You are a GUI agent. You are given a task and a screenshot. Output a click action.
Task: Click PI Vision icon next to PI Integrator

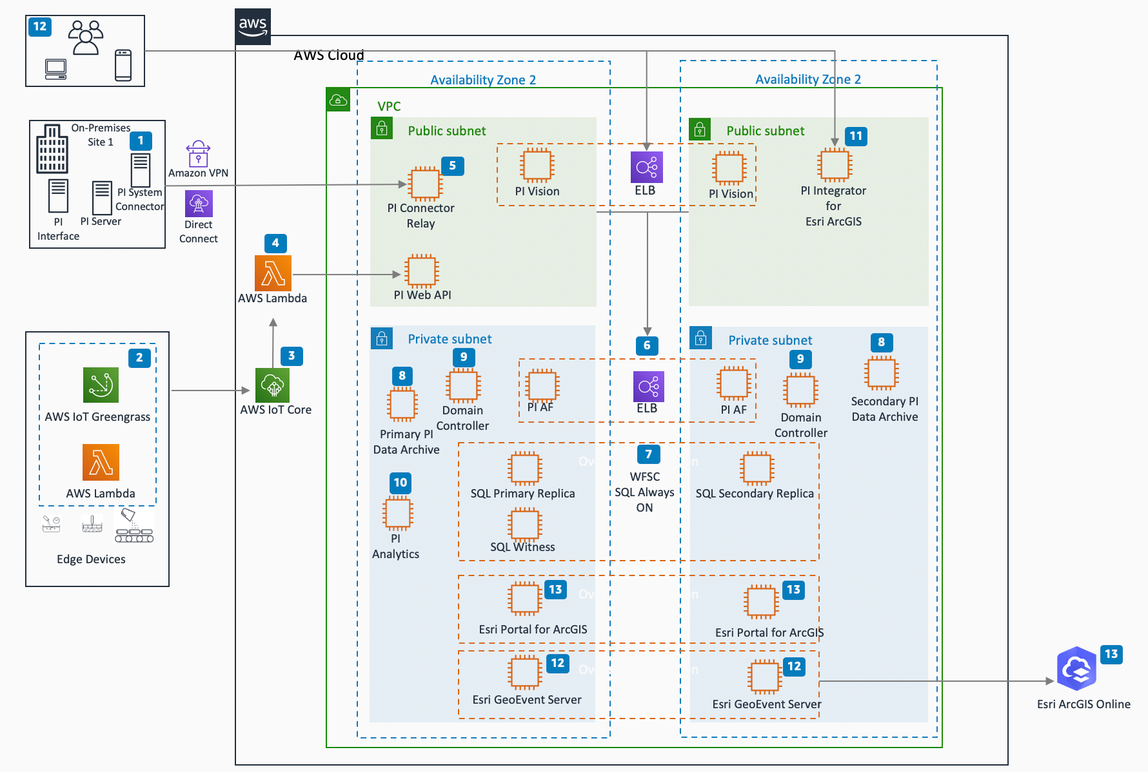click(x=729, y=168)
